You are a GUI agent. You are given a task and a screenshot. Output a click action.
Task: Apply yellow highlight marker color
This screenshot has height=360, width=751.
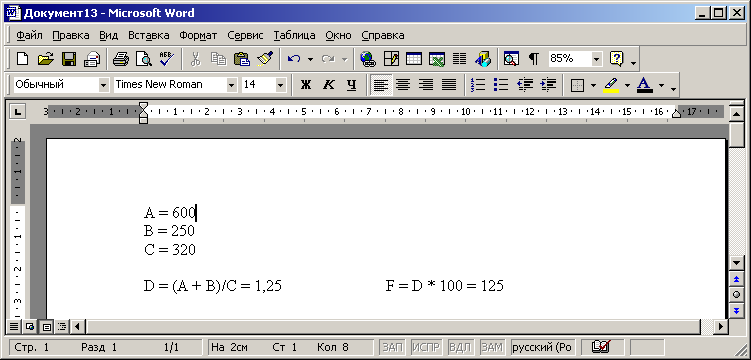[x=611, y=85]
